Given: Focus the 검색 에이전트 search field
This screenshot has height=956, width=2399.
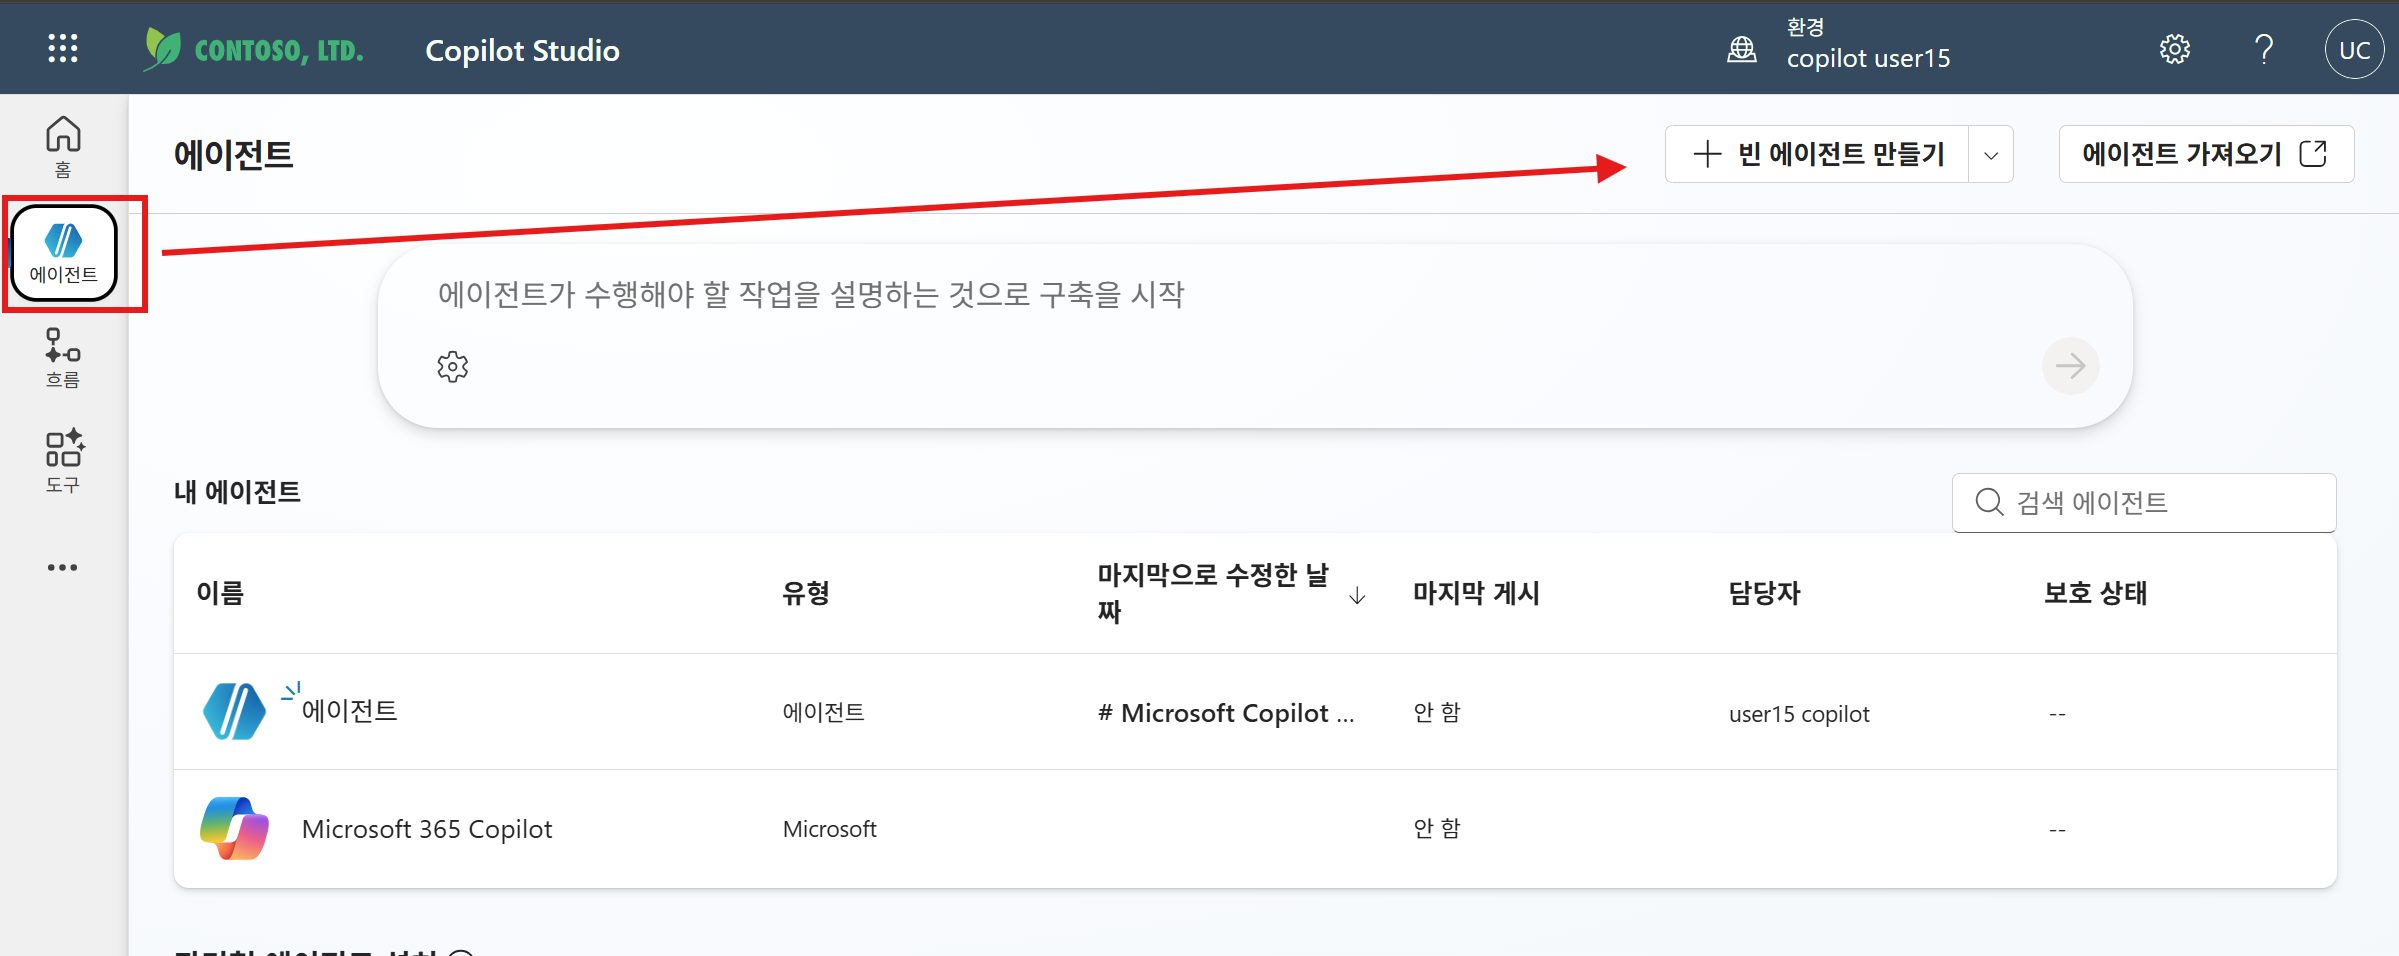Looking at the screenshot, I should (x=2144, y=502).
